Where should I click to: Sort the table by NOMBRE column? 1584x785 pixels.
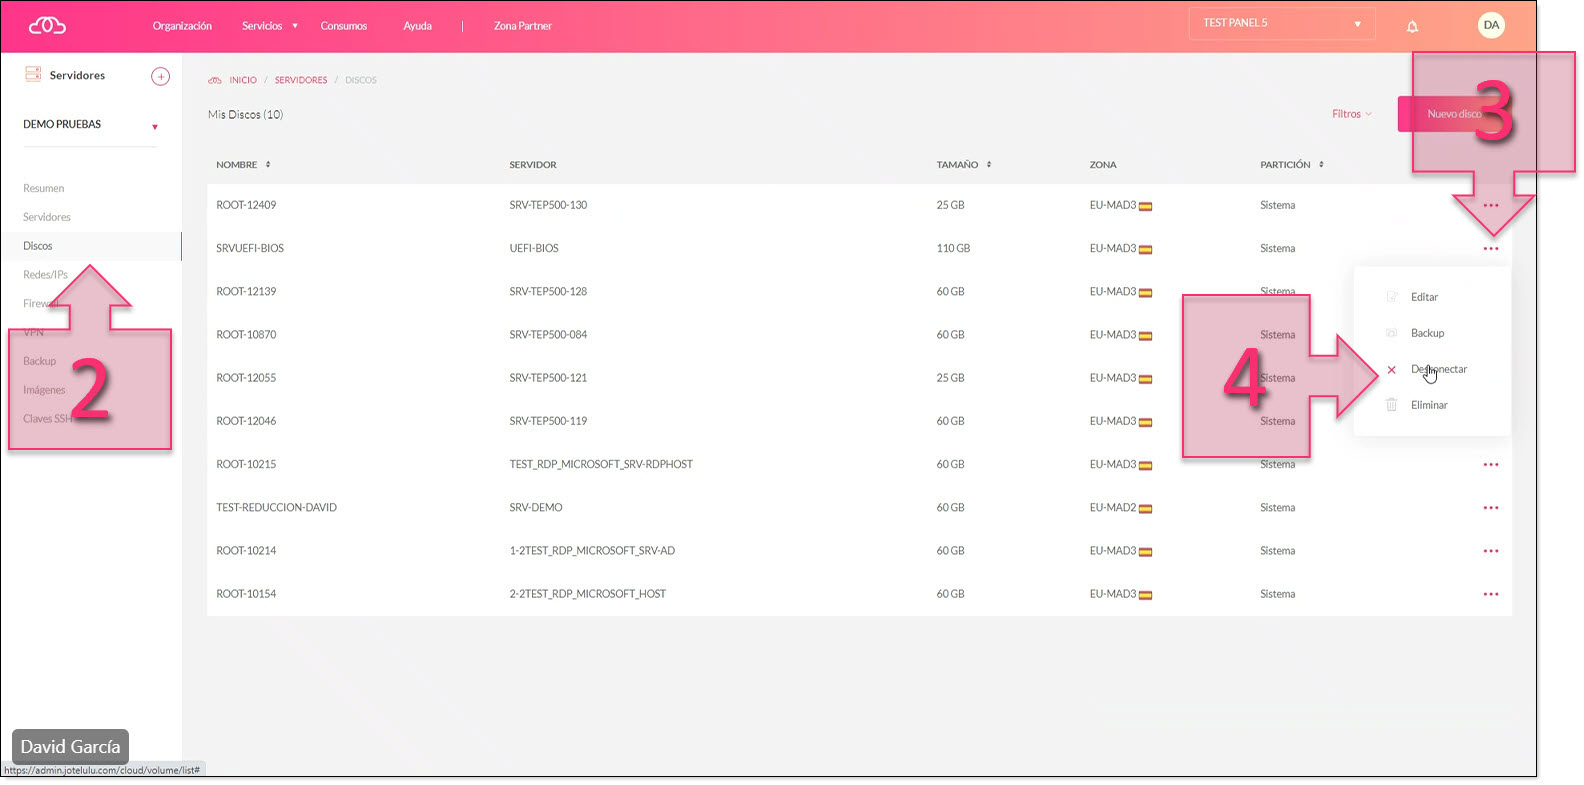click(x=243, y=165)
